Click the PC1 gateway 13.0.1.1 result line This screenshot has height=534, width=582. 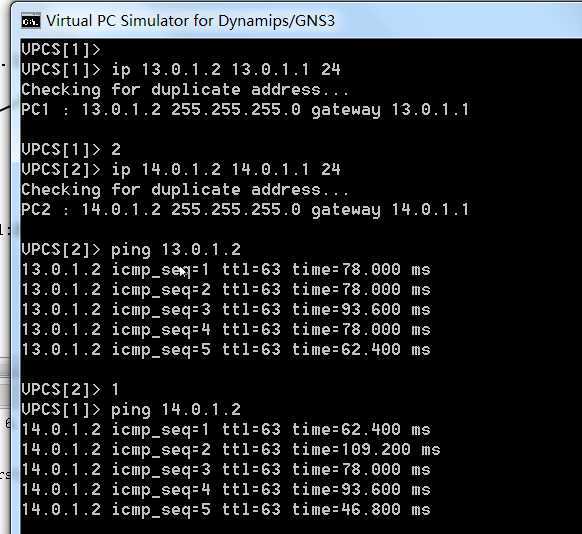(245, 109)
